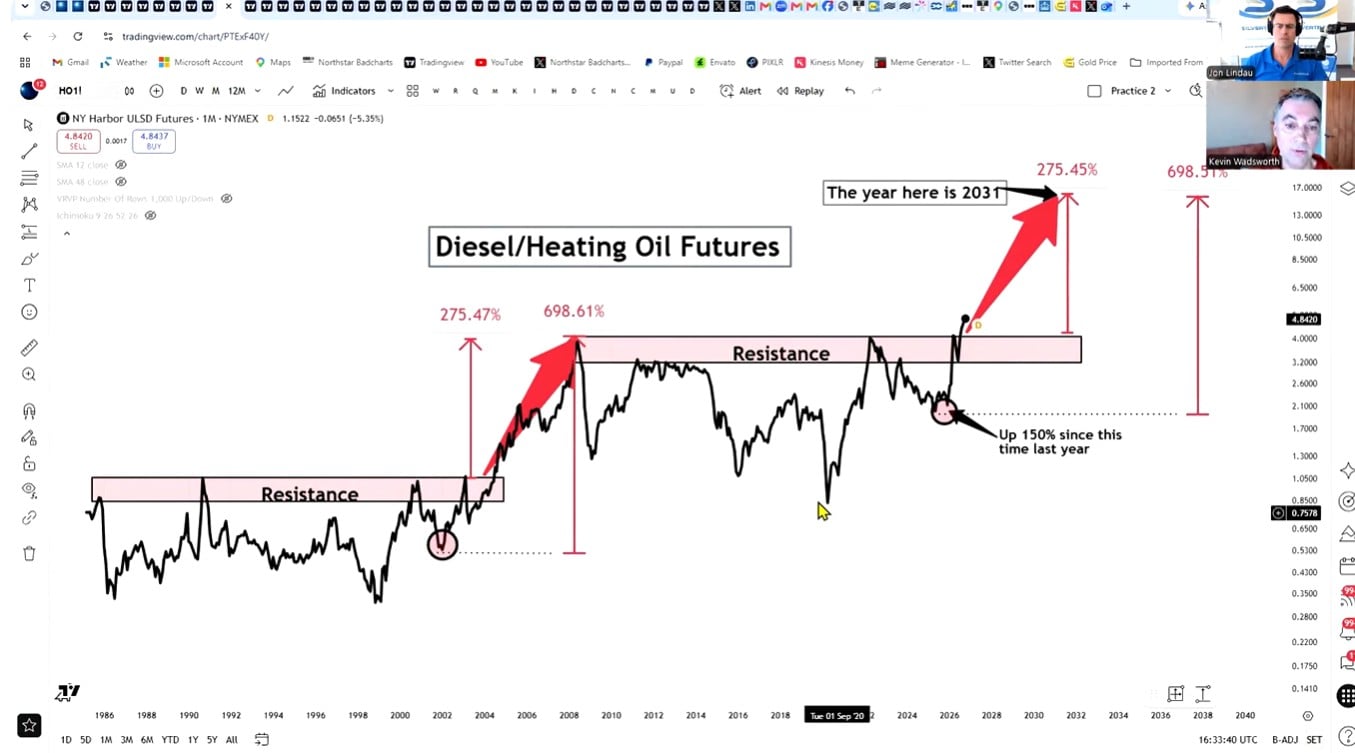Select the trend line drawing tool
This screenshot has width=1355, height=753.
click(29, 152)
